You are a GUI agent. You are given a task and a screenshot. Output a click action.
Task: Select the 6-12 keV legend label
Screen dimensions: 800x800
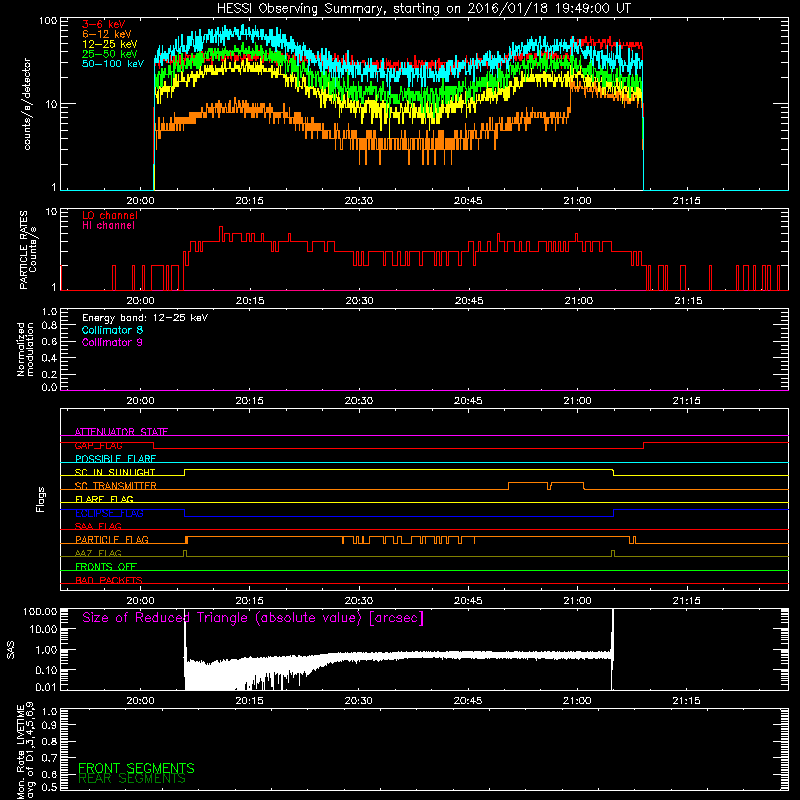107,34
